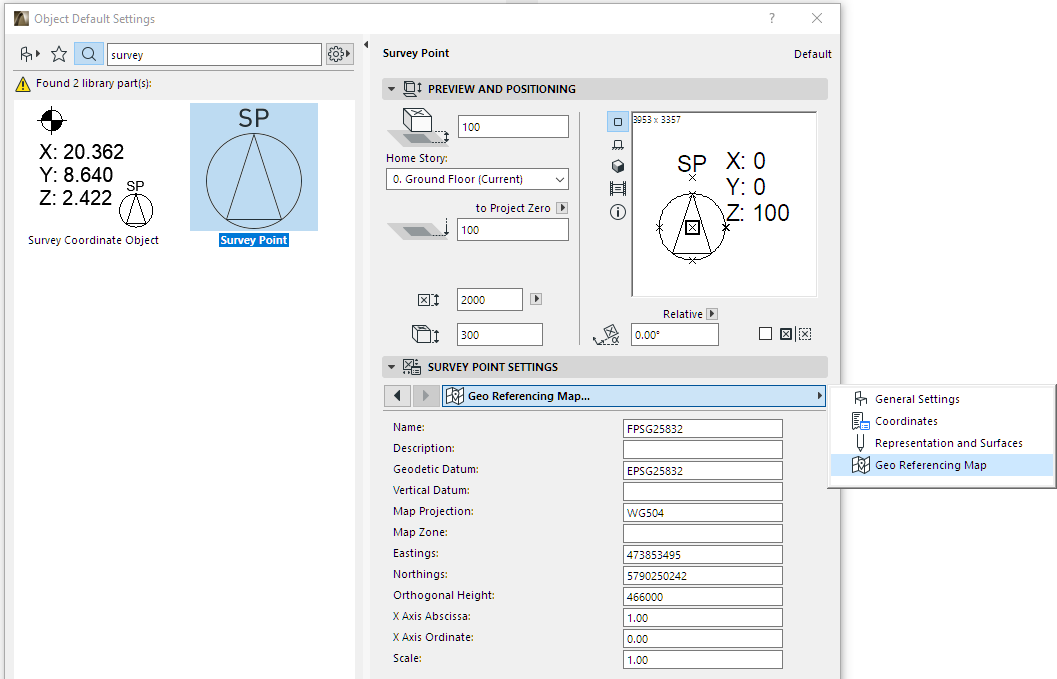
Task: Open the Geo Referencing Map page dropdown
Action: 634,396
